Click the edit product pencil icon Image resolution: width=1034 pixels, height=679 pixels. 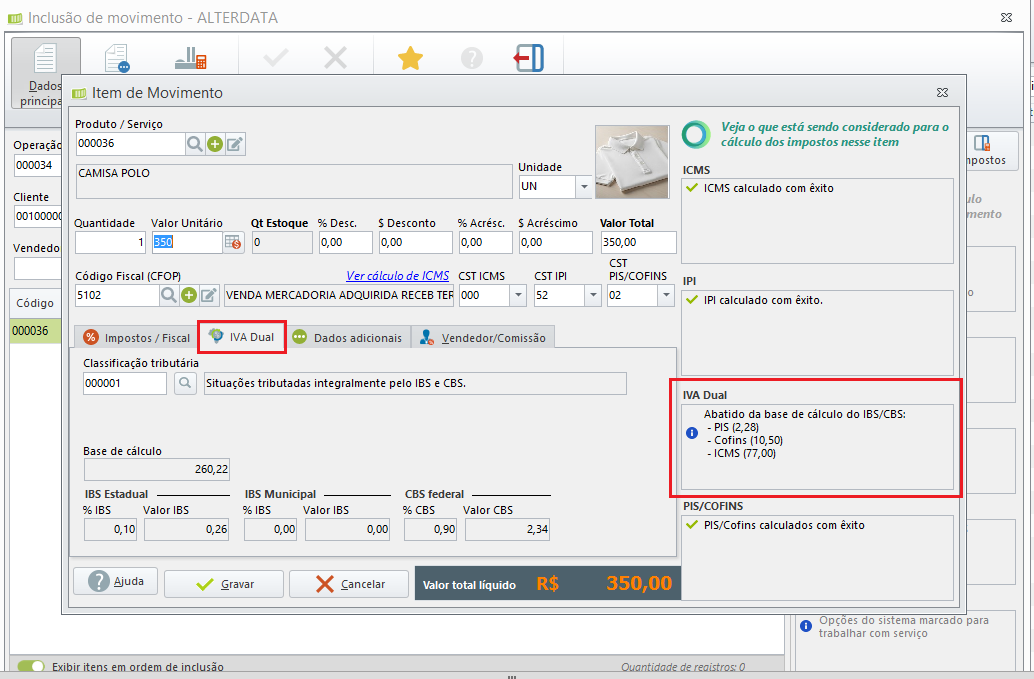235,144
